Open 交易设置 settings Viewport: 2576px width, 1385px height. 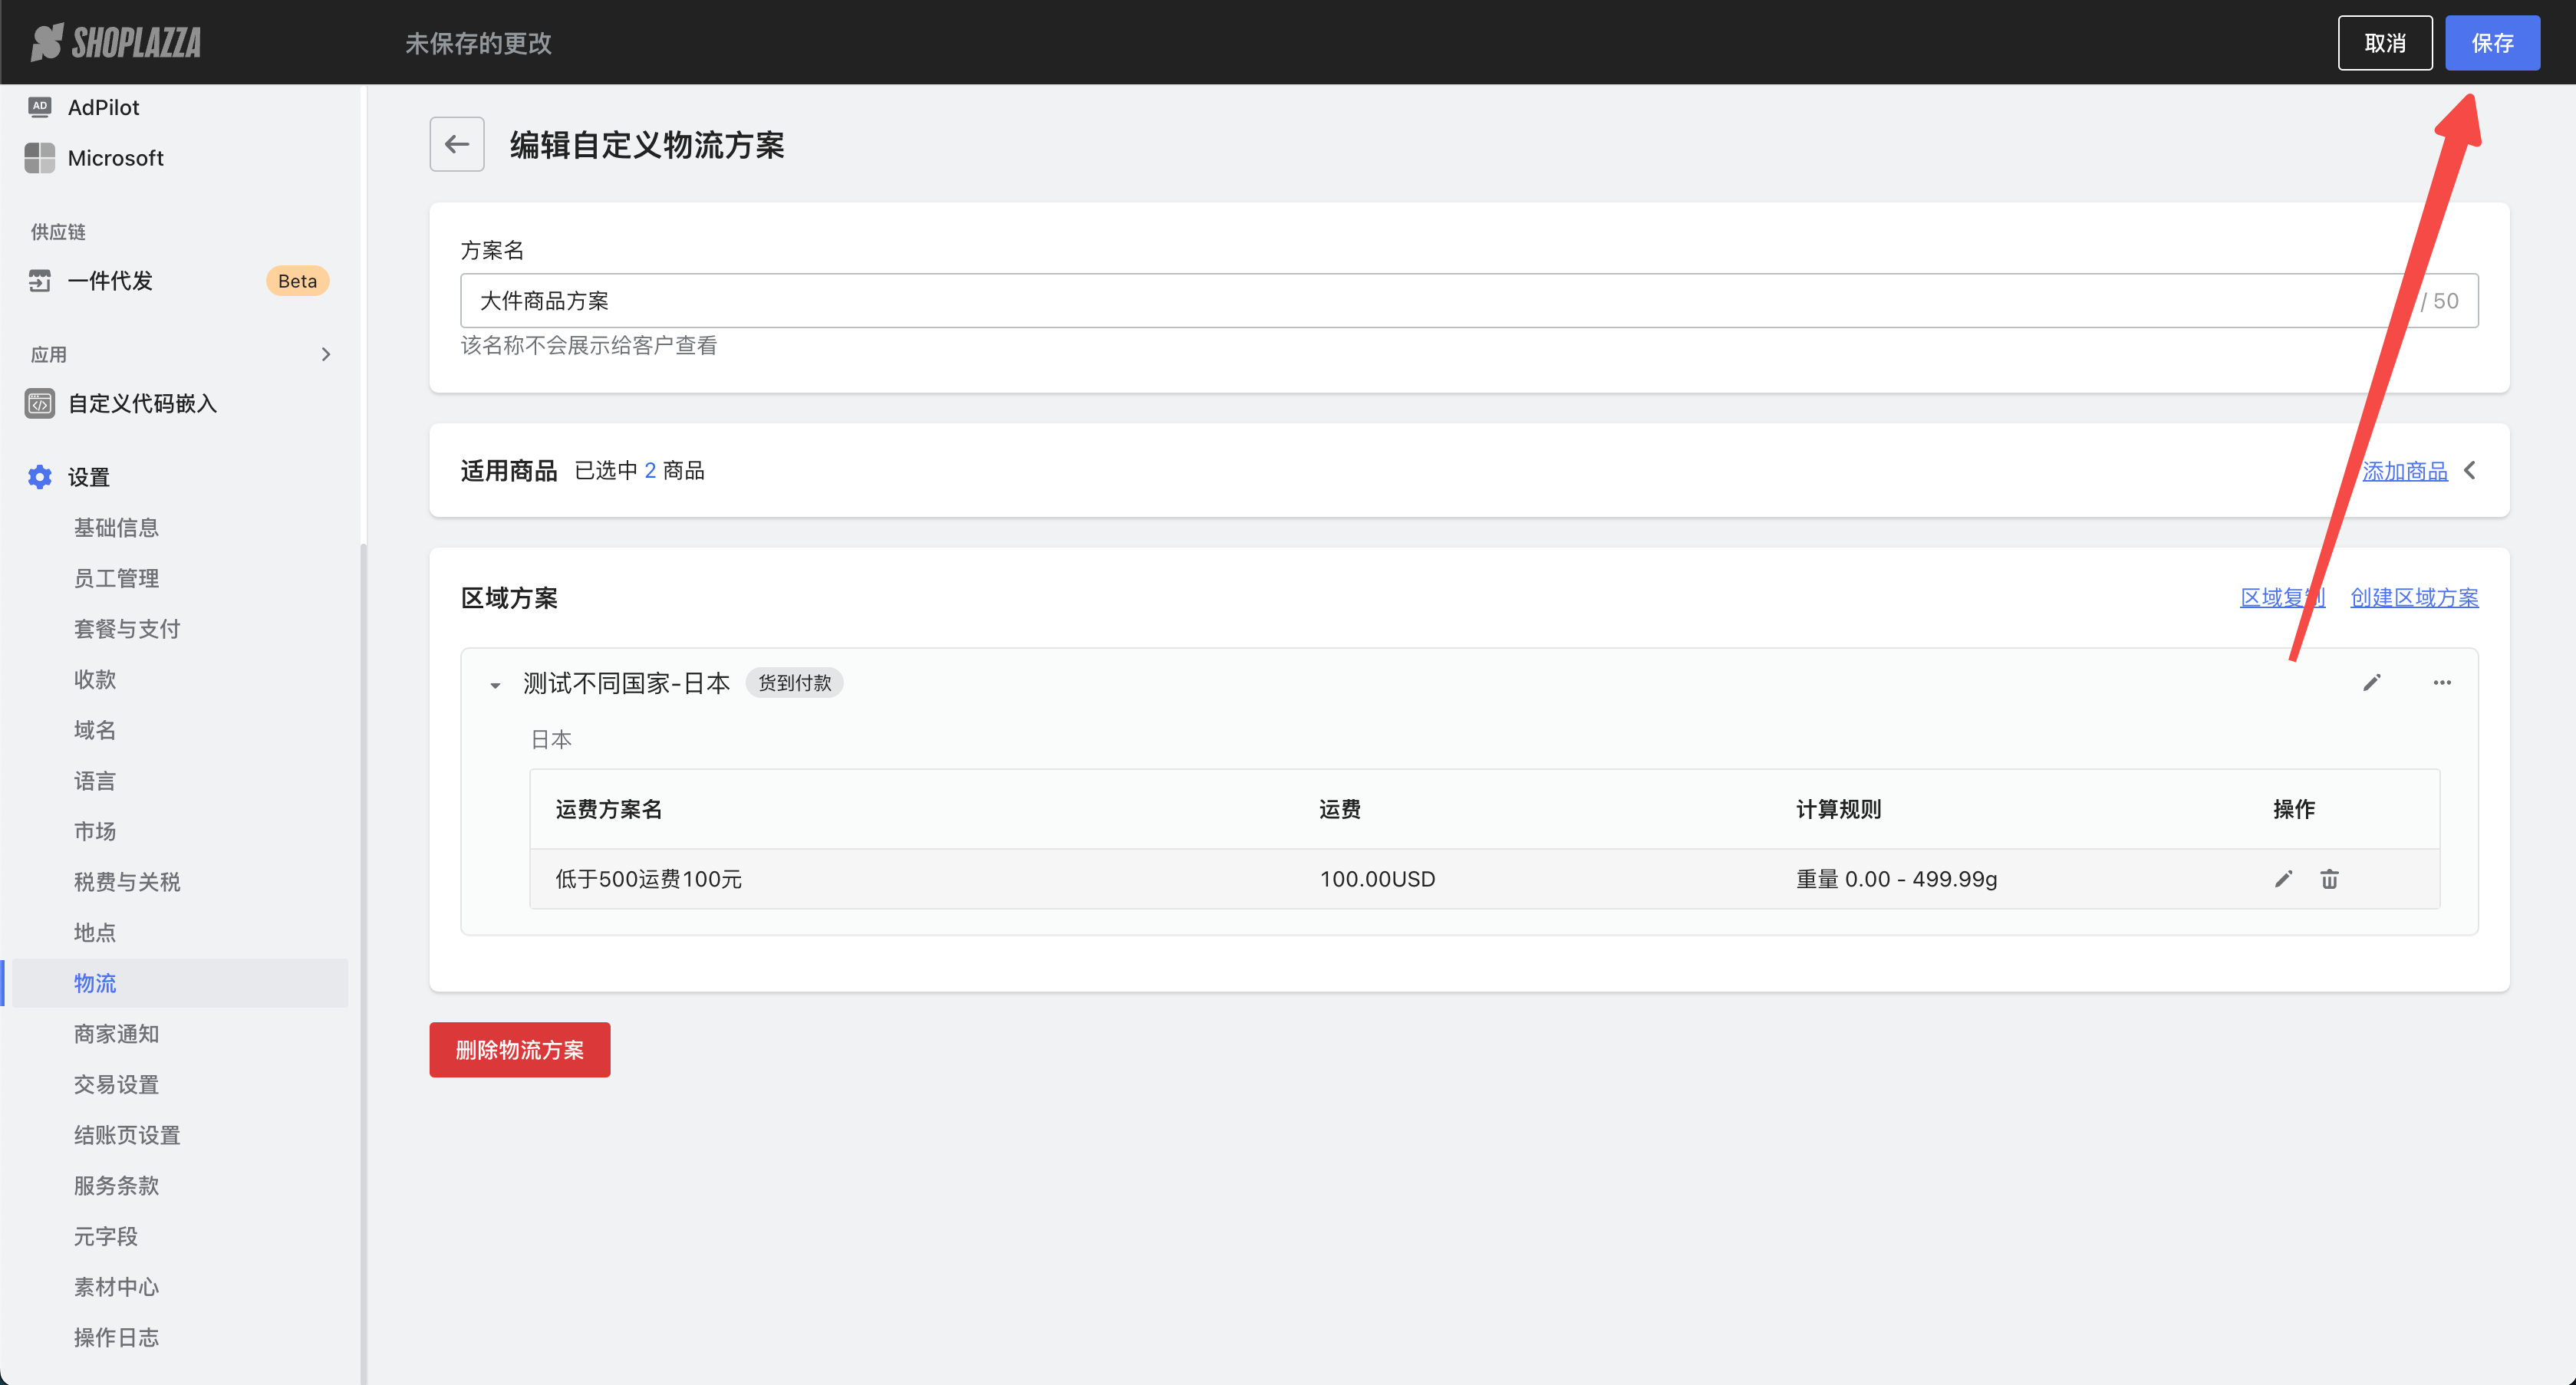coord(116,1084)
